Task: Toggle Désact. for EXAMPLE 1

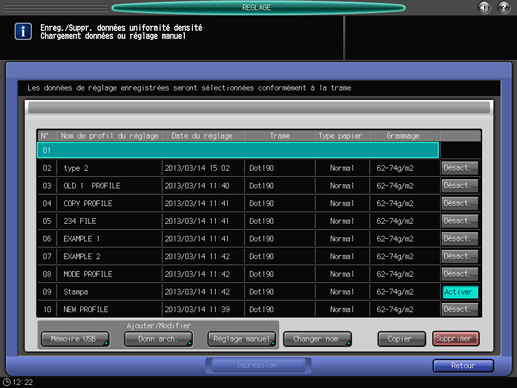Action: click(460, 239)
